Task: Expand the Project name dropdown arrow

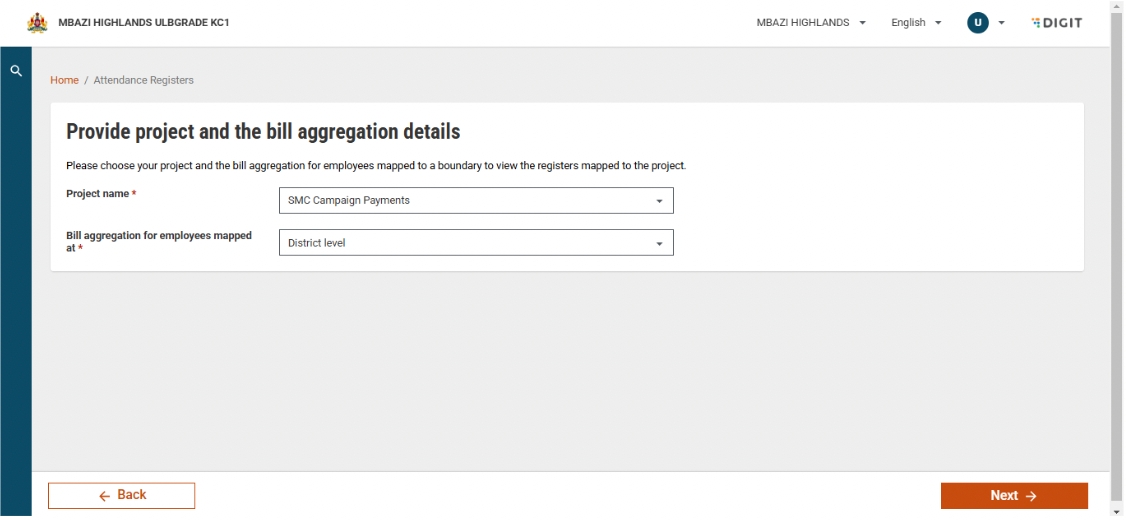Action: 659,201
